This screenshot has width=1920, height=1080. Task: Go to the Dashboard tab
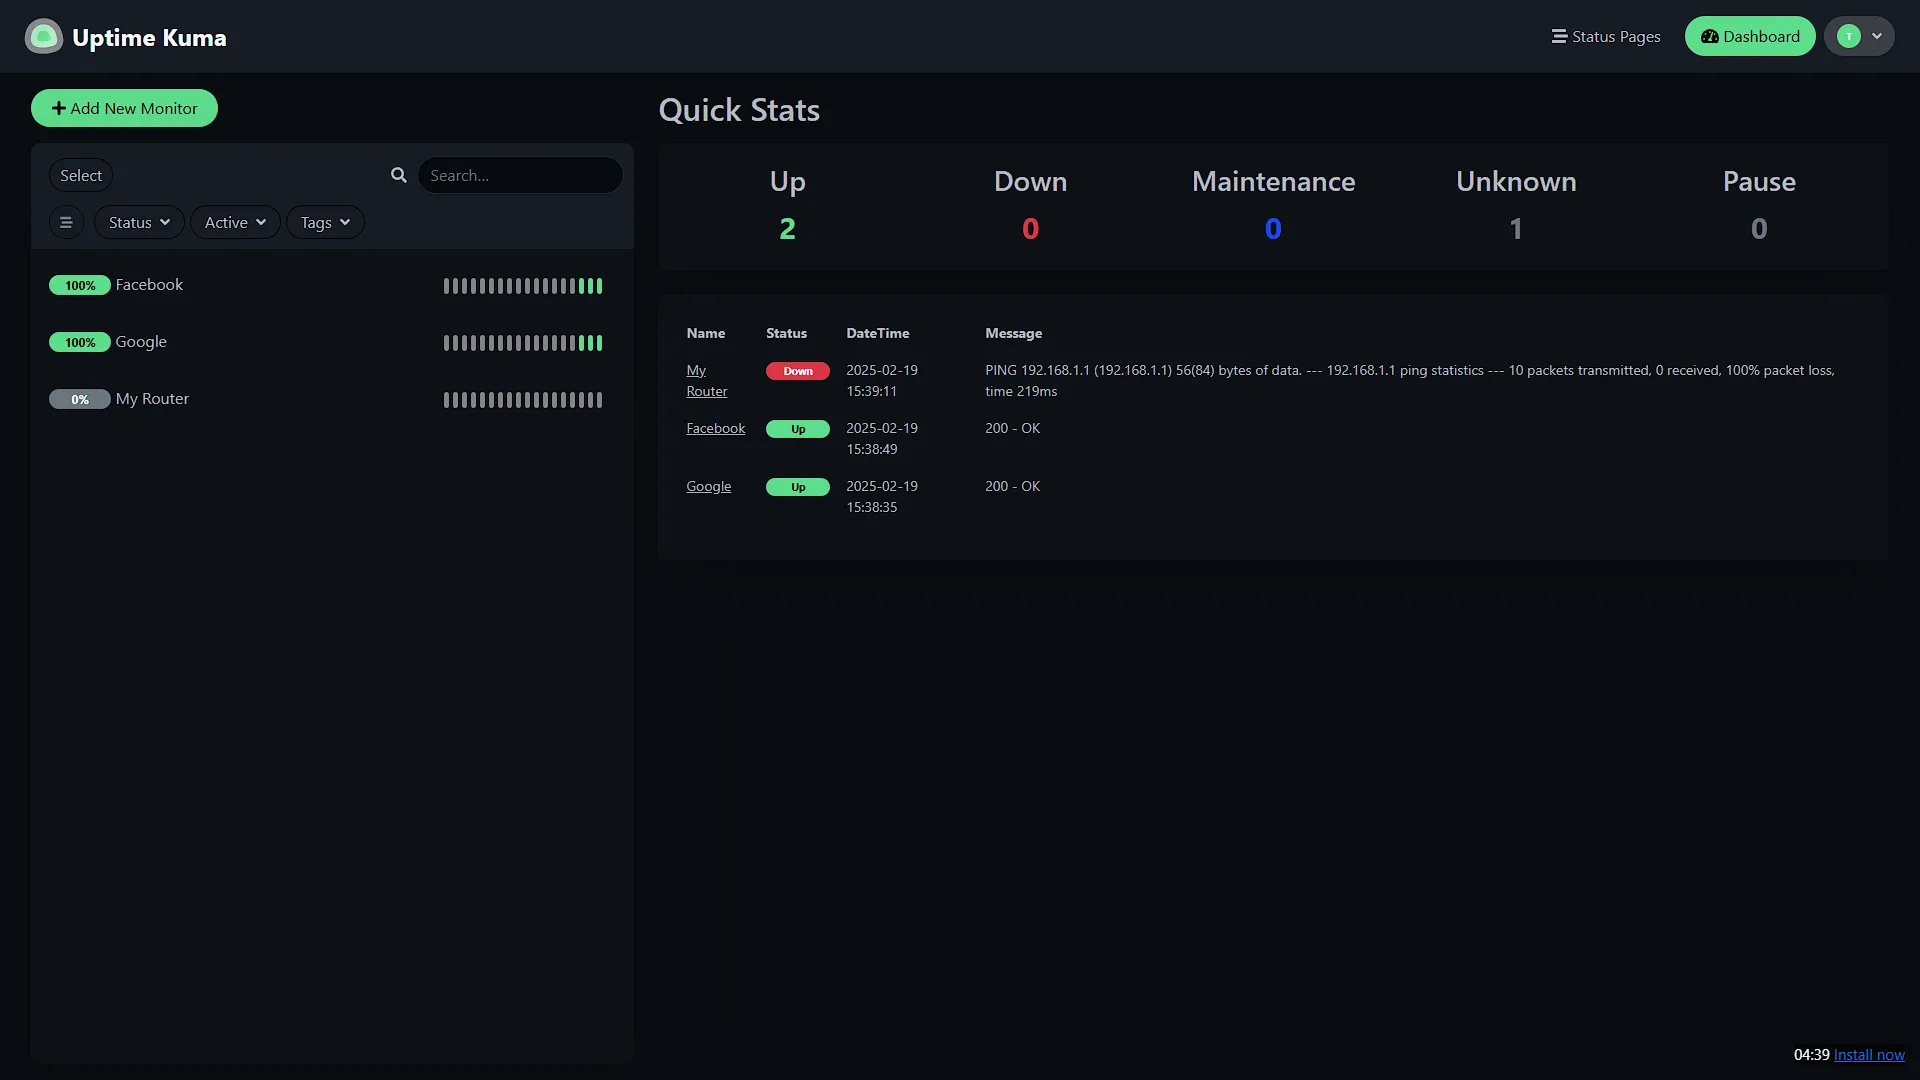(1750, 37)
